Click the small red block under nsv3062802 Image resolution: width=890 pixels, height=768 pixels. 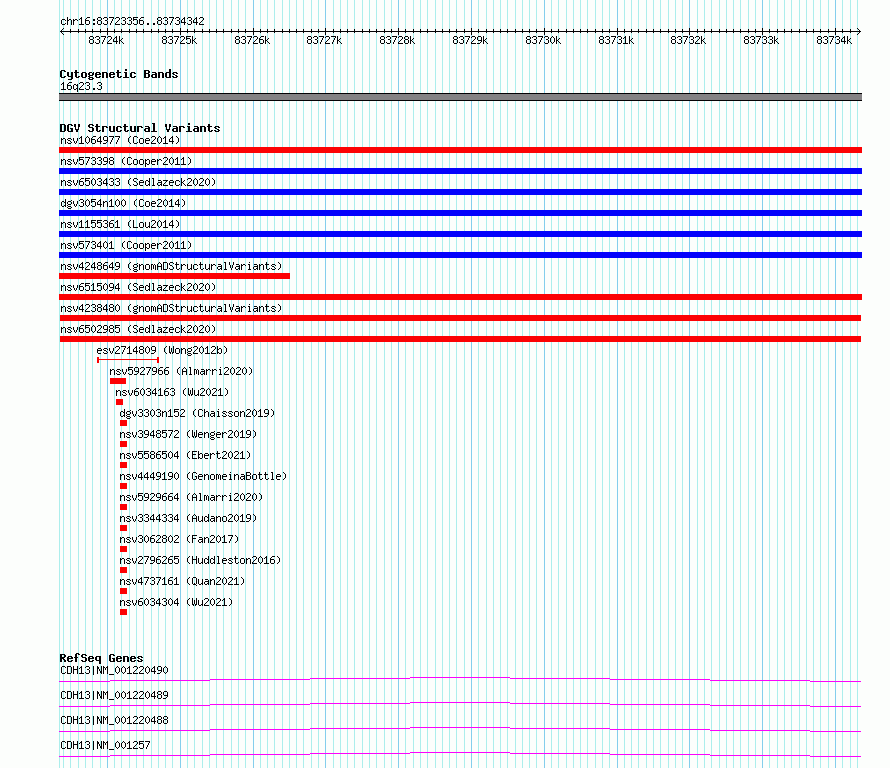pos(123,549)
